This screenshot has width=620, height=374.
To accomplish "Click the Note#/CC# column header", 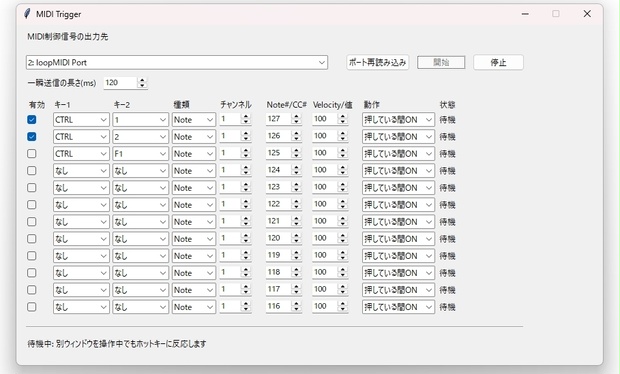I will [286, 105].
